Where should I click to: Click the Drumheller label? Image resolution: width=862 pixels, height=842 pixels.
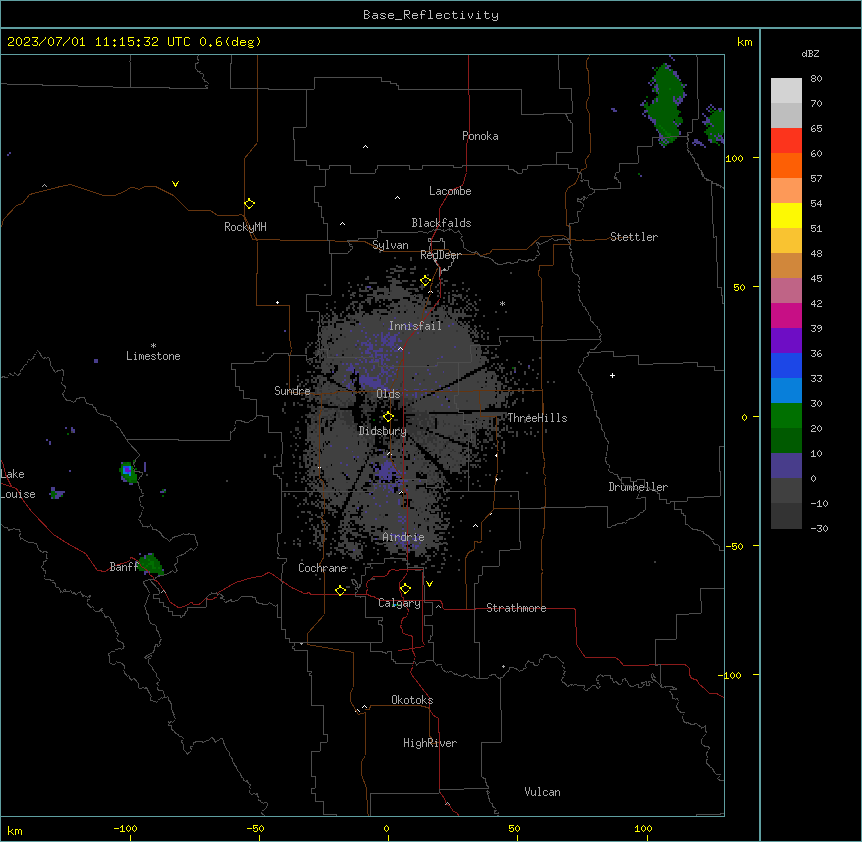pyautogui.click(x=638, y=487)
